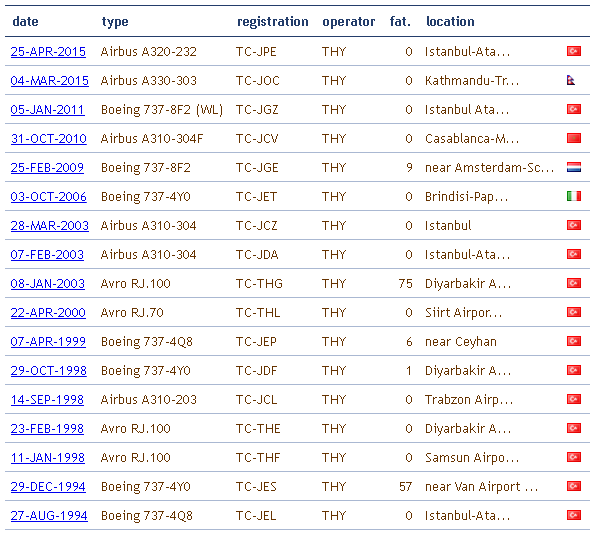The image size is (590, 546).
Task: Click the Turkey flag in the TC-THE row
Action: (x=574, y=427)
